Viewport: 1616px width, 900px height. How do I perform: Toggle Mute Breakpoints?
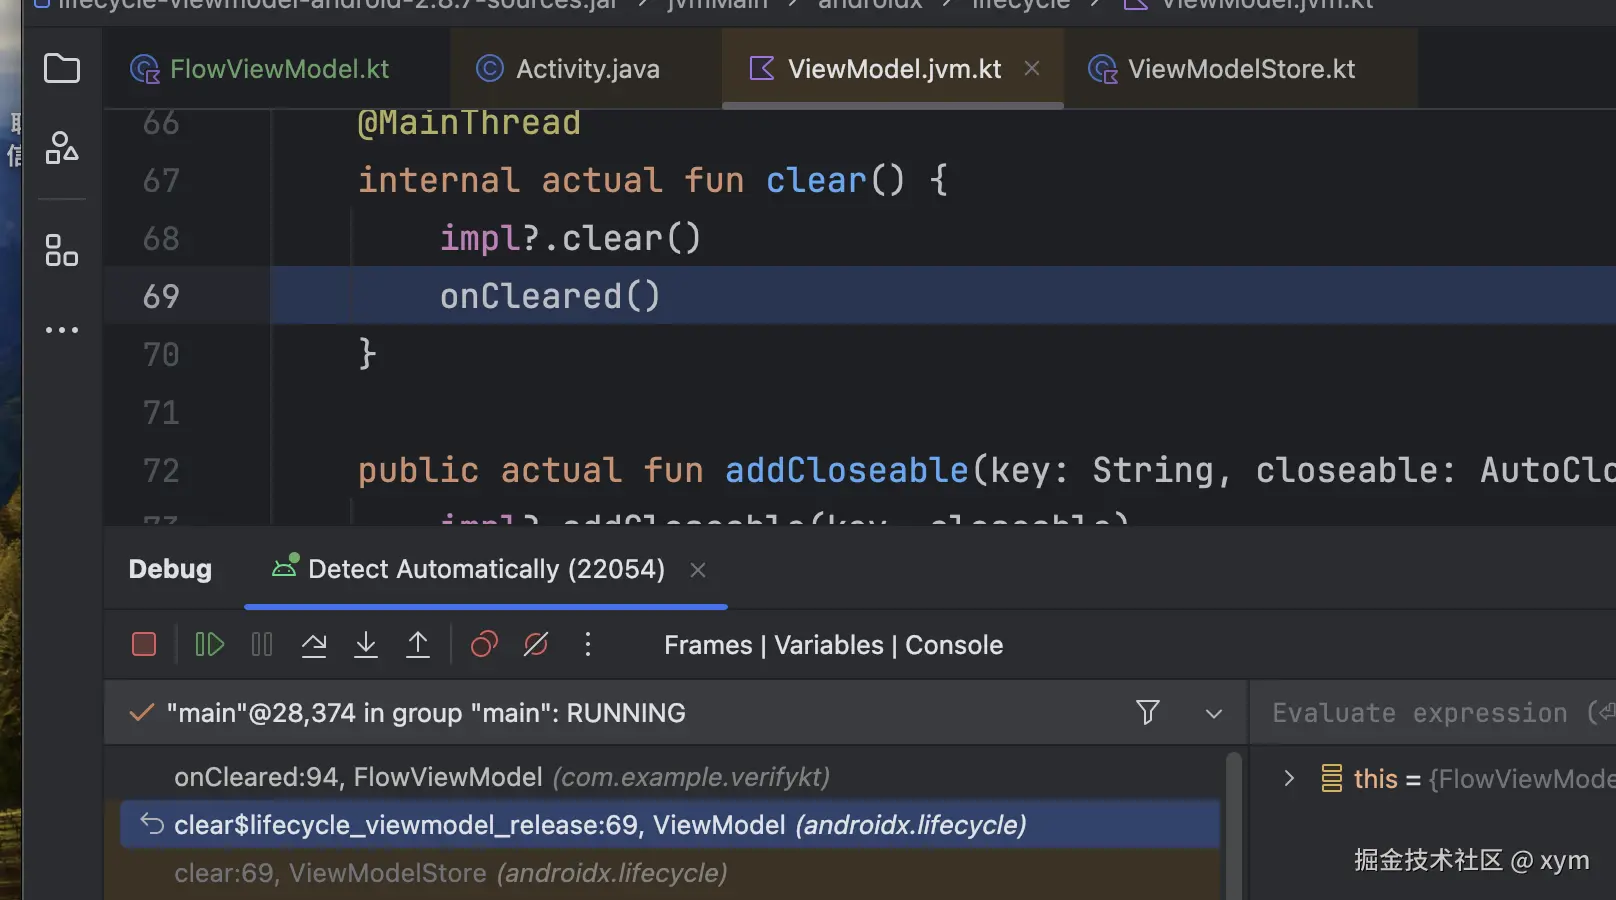tap(536, 645)
